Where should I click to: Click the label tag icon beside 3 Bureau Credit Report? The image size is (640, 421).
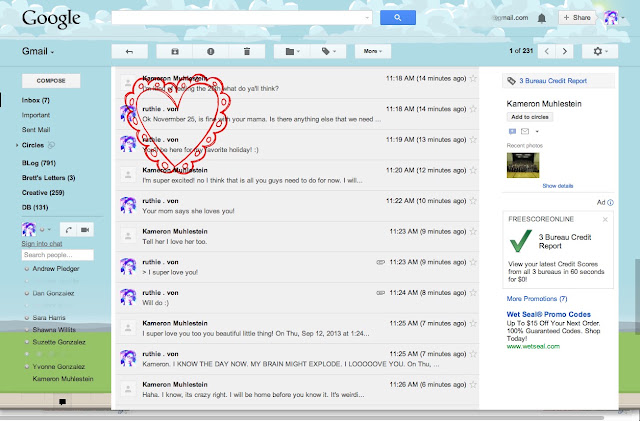(x=511, y=81)
